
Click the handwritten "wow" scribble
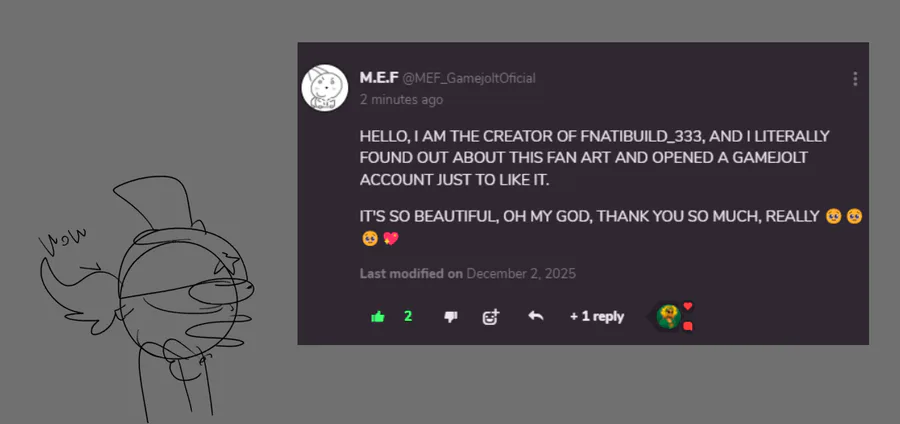pos(63,238)
